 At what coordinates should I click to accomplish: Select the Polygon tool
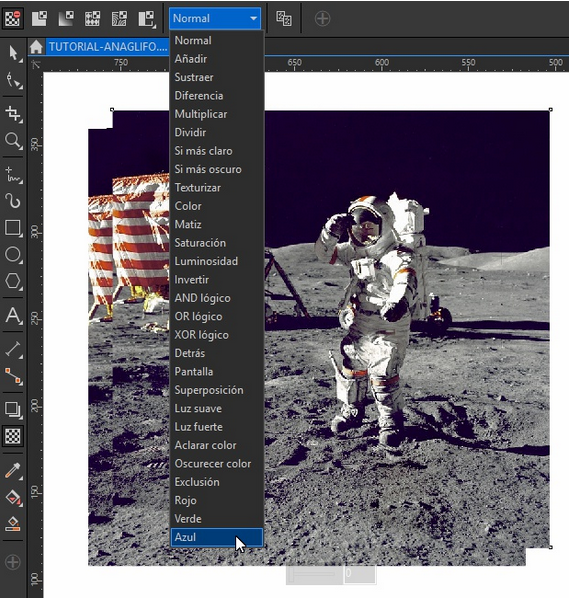tap(13, 281)
